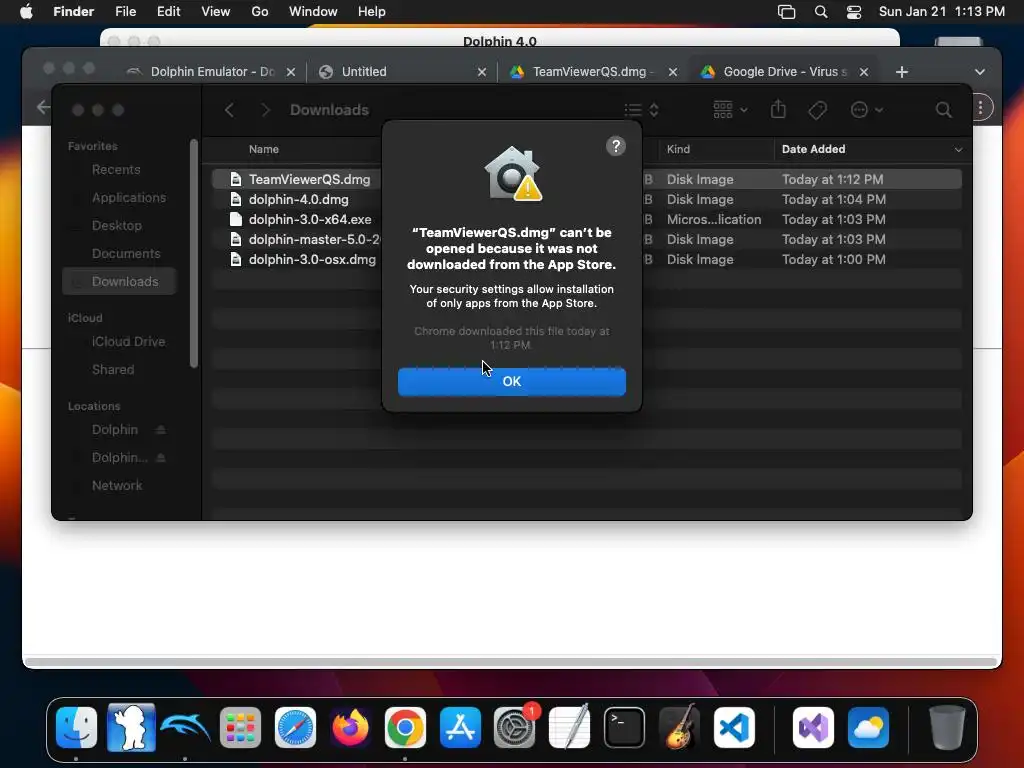
Task: Open Safari from the Dock
Action: point(295,727)
